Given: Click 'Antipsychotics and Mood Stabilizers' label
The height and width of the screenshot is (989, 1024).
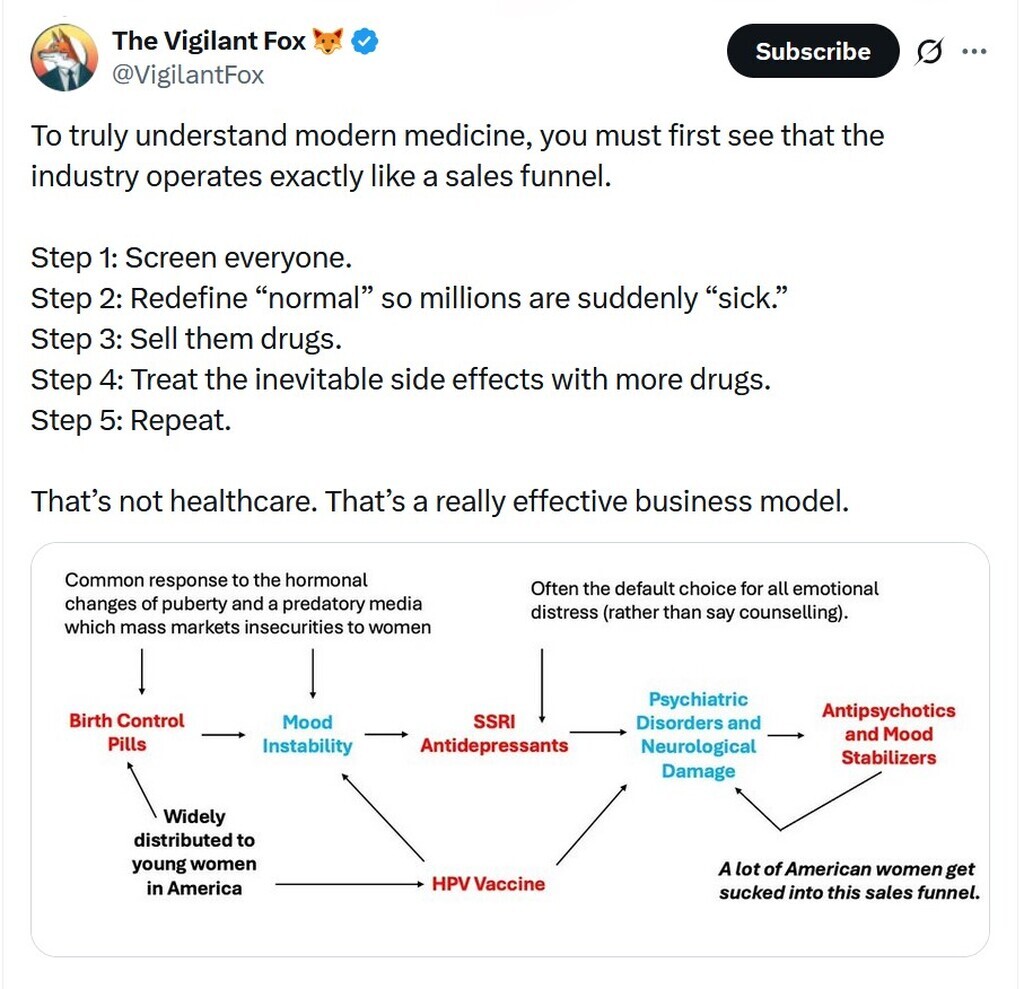Looking at the screenshot, I should pos(888,734).
